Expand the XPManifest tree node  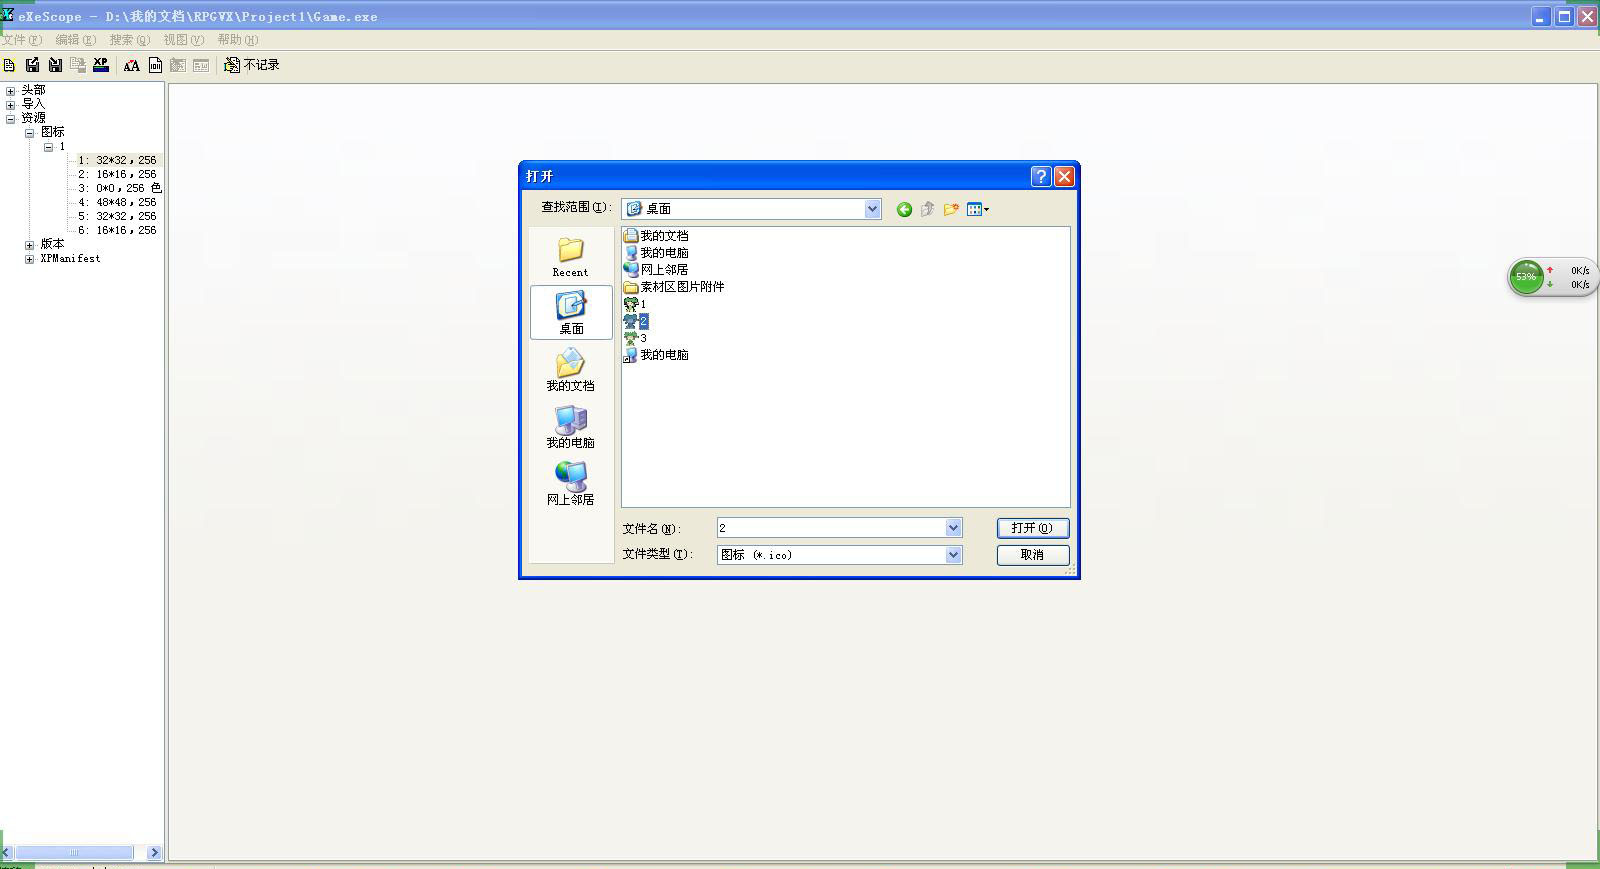click(x=30, y=259)
